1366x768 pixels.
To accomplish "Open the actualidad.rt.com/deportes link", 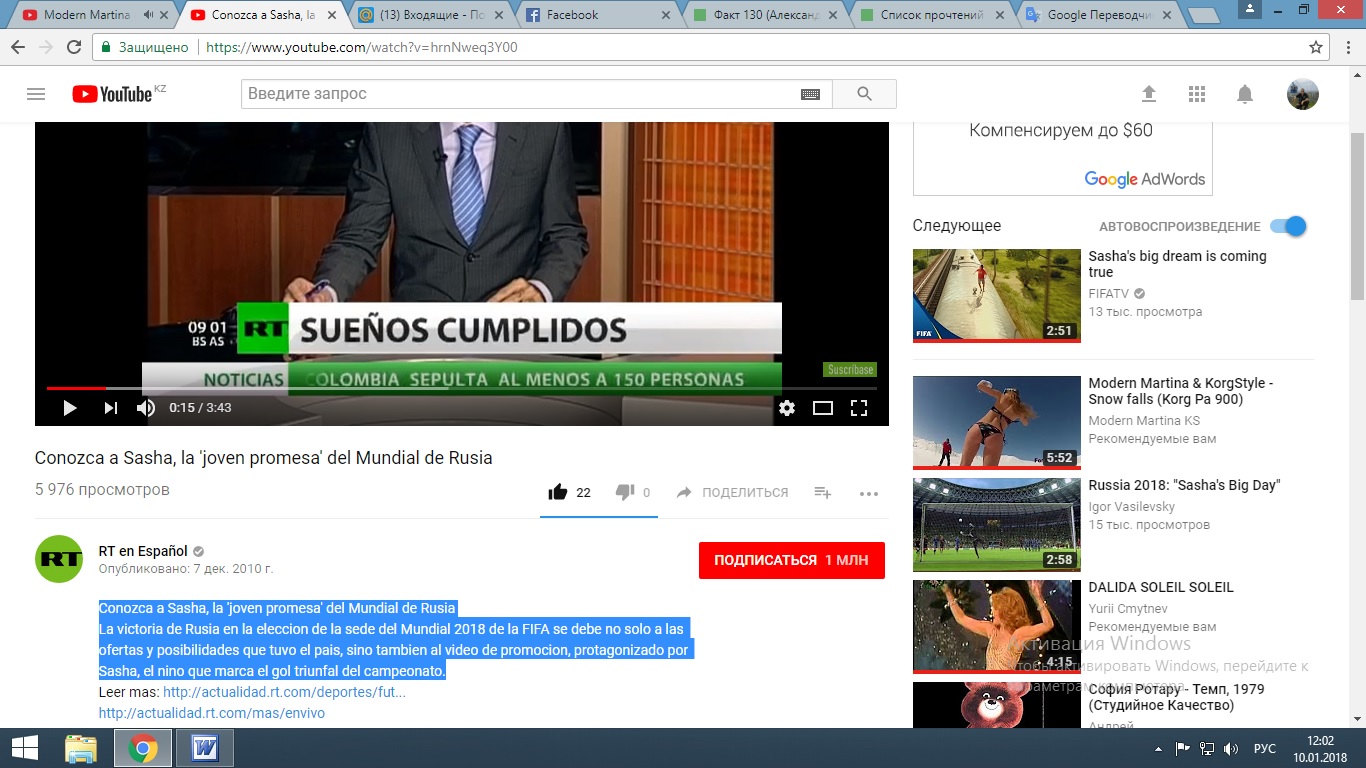I will click(x=284, y=692).
